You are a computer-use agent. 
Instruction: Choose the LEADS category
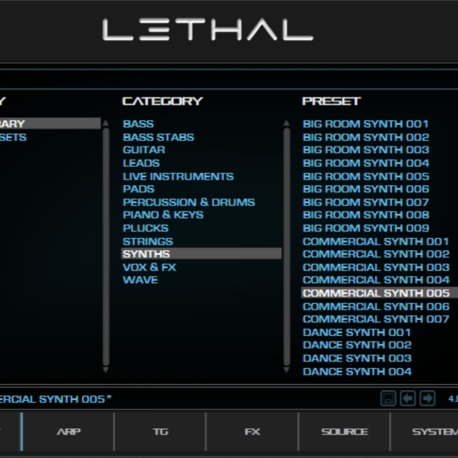[141, 163]
